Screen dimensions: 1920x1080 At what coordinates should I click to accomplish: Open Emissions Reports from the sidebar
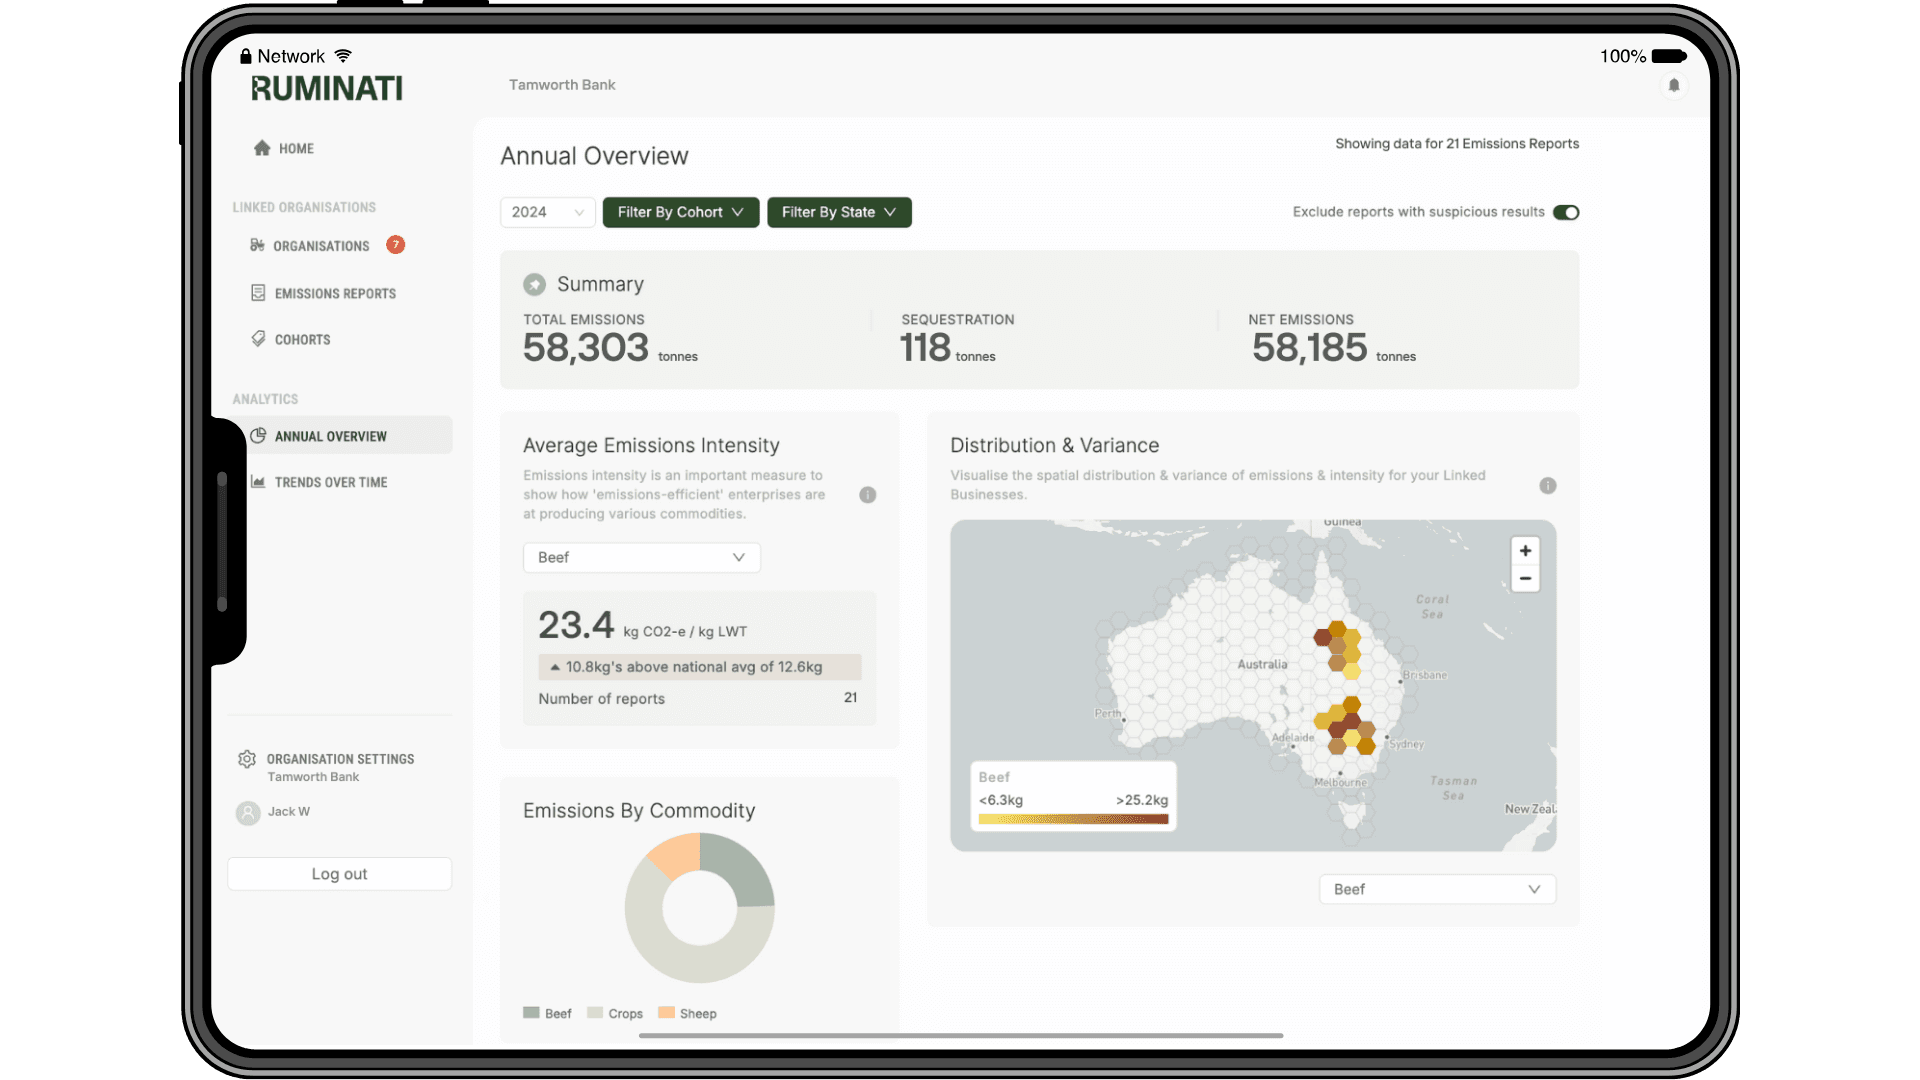point(260,292)
